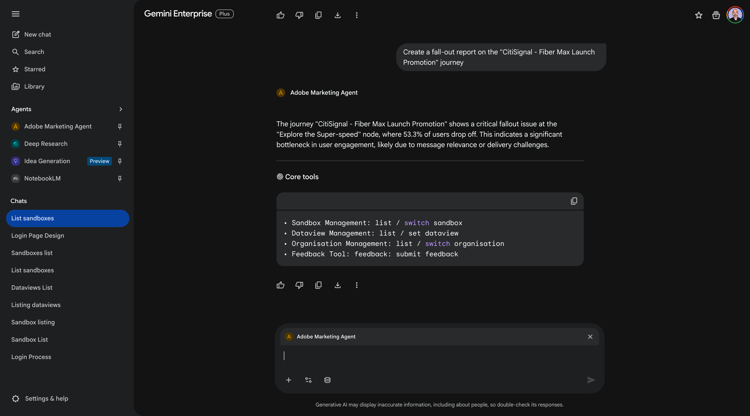The image size is (750, 416).
Task: Click the Gemini Enterprise title
Action: pos(178,14)
